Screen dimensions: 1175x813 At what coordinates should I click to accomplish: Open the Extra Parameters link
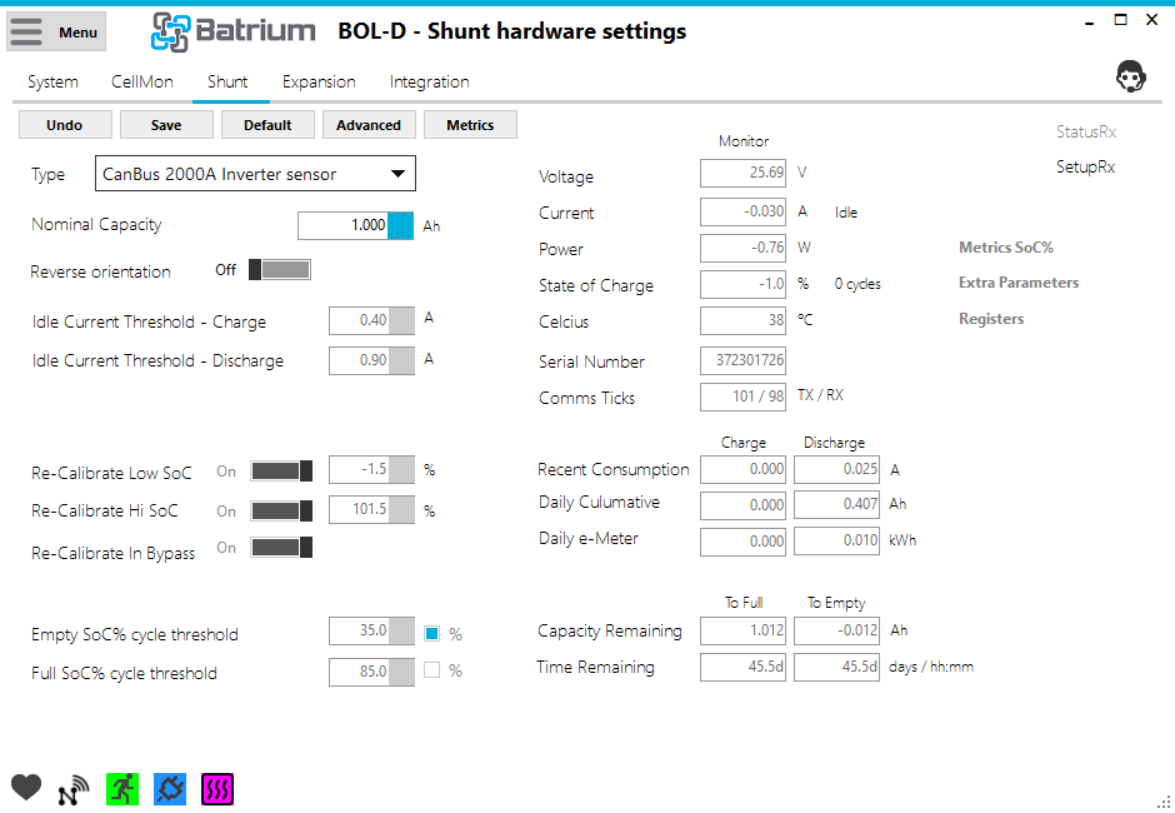click(x=1018, y=282)
